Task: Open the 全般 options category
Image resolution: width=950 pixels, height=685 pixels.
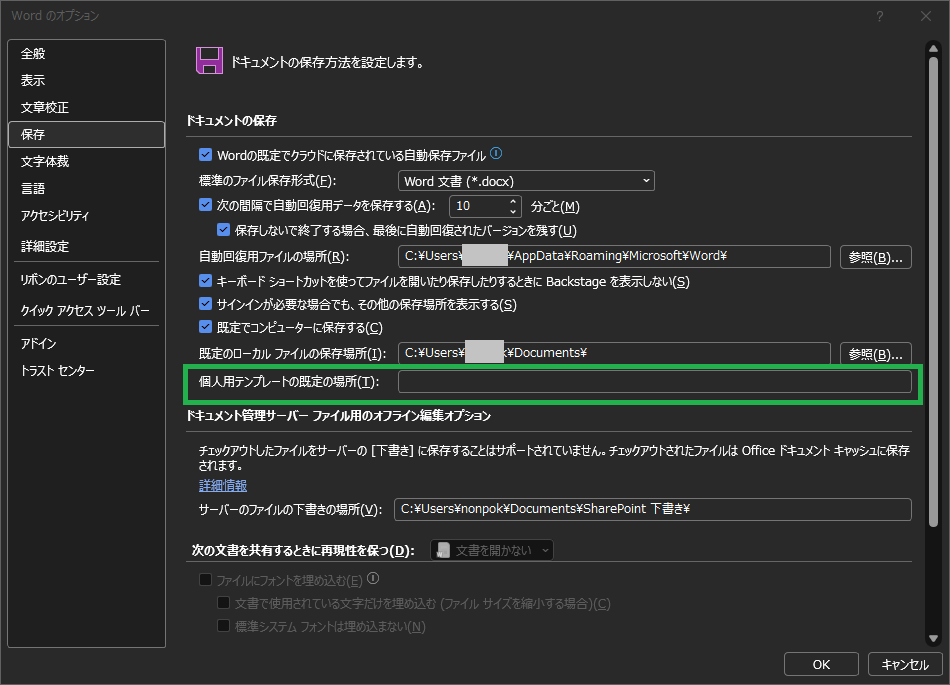Action: point(87,53)
